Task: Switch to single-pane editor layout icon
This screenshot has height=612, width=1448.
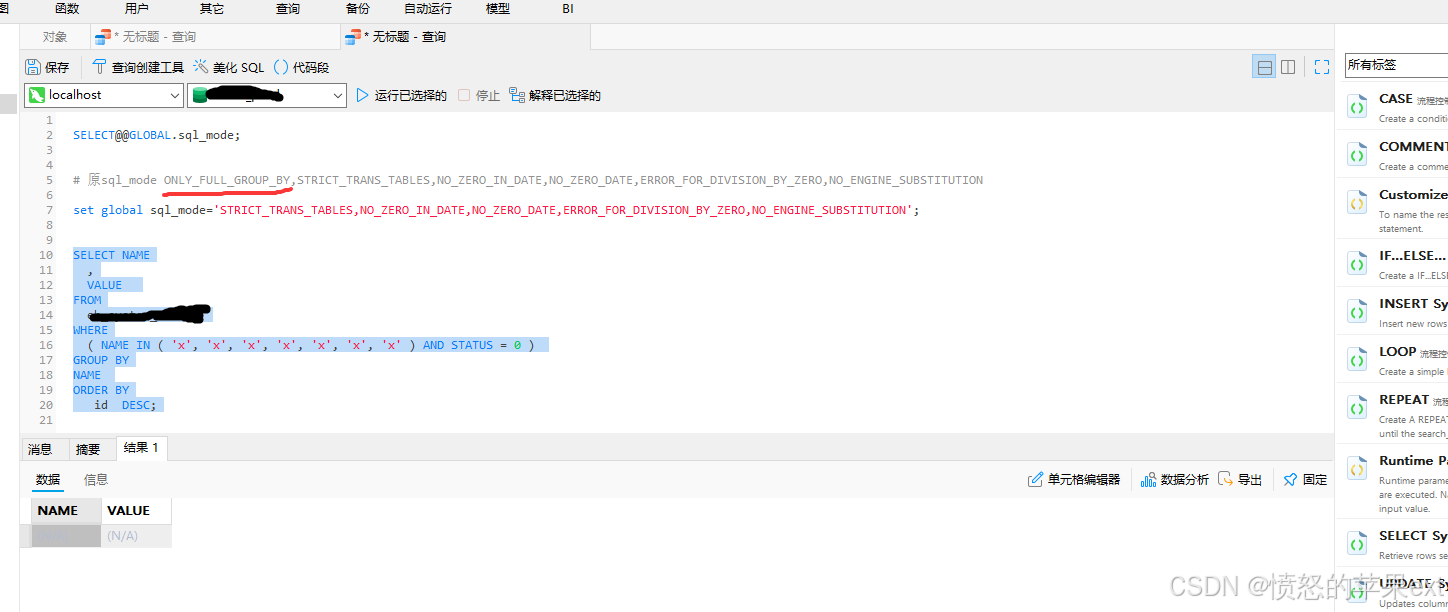Action: click(x=1265, y=67)
